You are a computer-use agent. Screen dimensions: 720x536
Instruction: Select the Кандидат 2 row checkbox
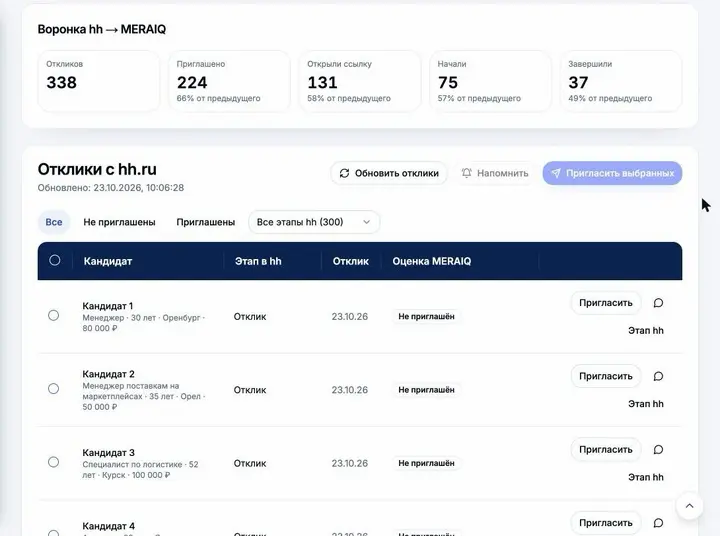(x=53, y=389)
